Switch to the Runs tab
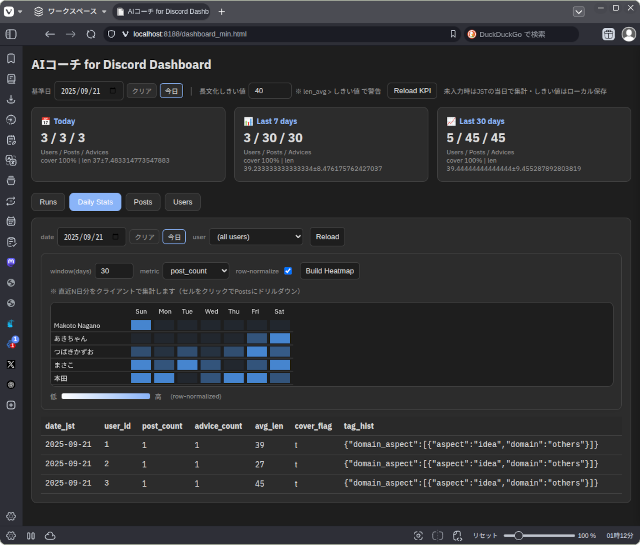The height and width of the screenshot is (545, 640). pyautogui.click(x=48, y=202)
